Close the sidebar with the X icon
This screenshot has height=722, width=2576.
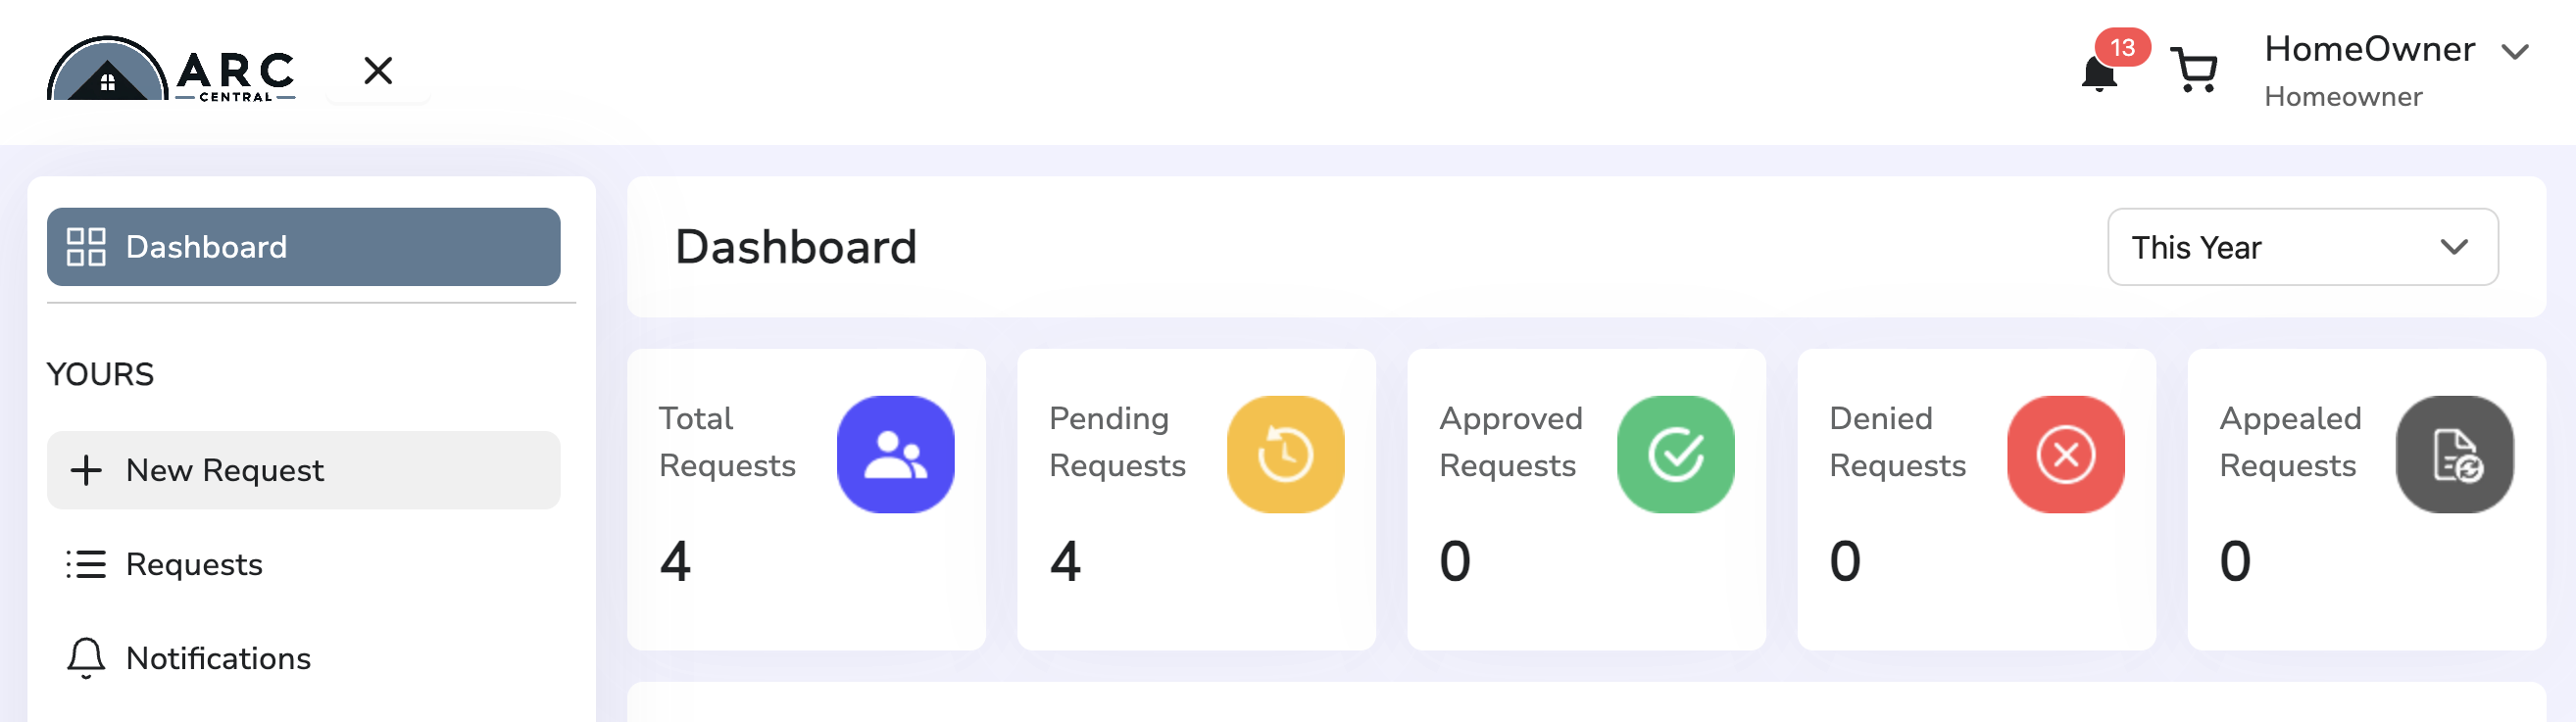[378, 71]
